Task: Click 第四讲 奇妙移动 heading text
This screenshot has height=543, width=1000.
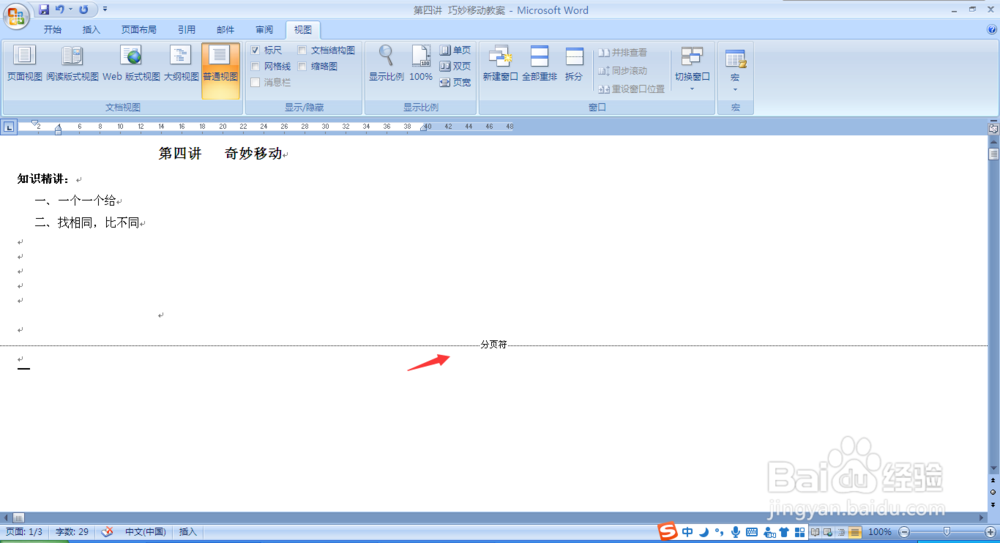Action: [221, 153]
